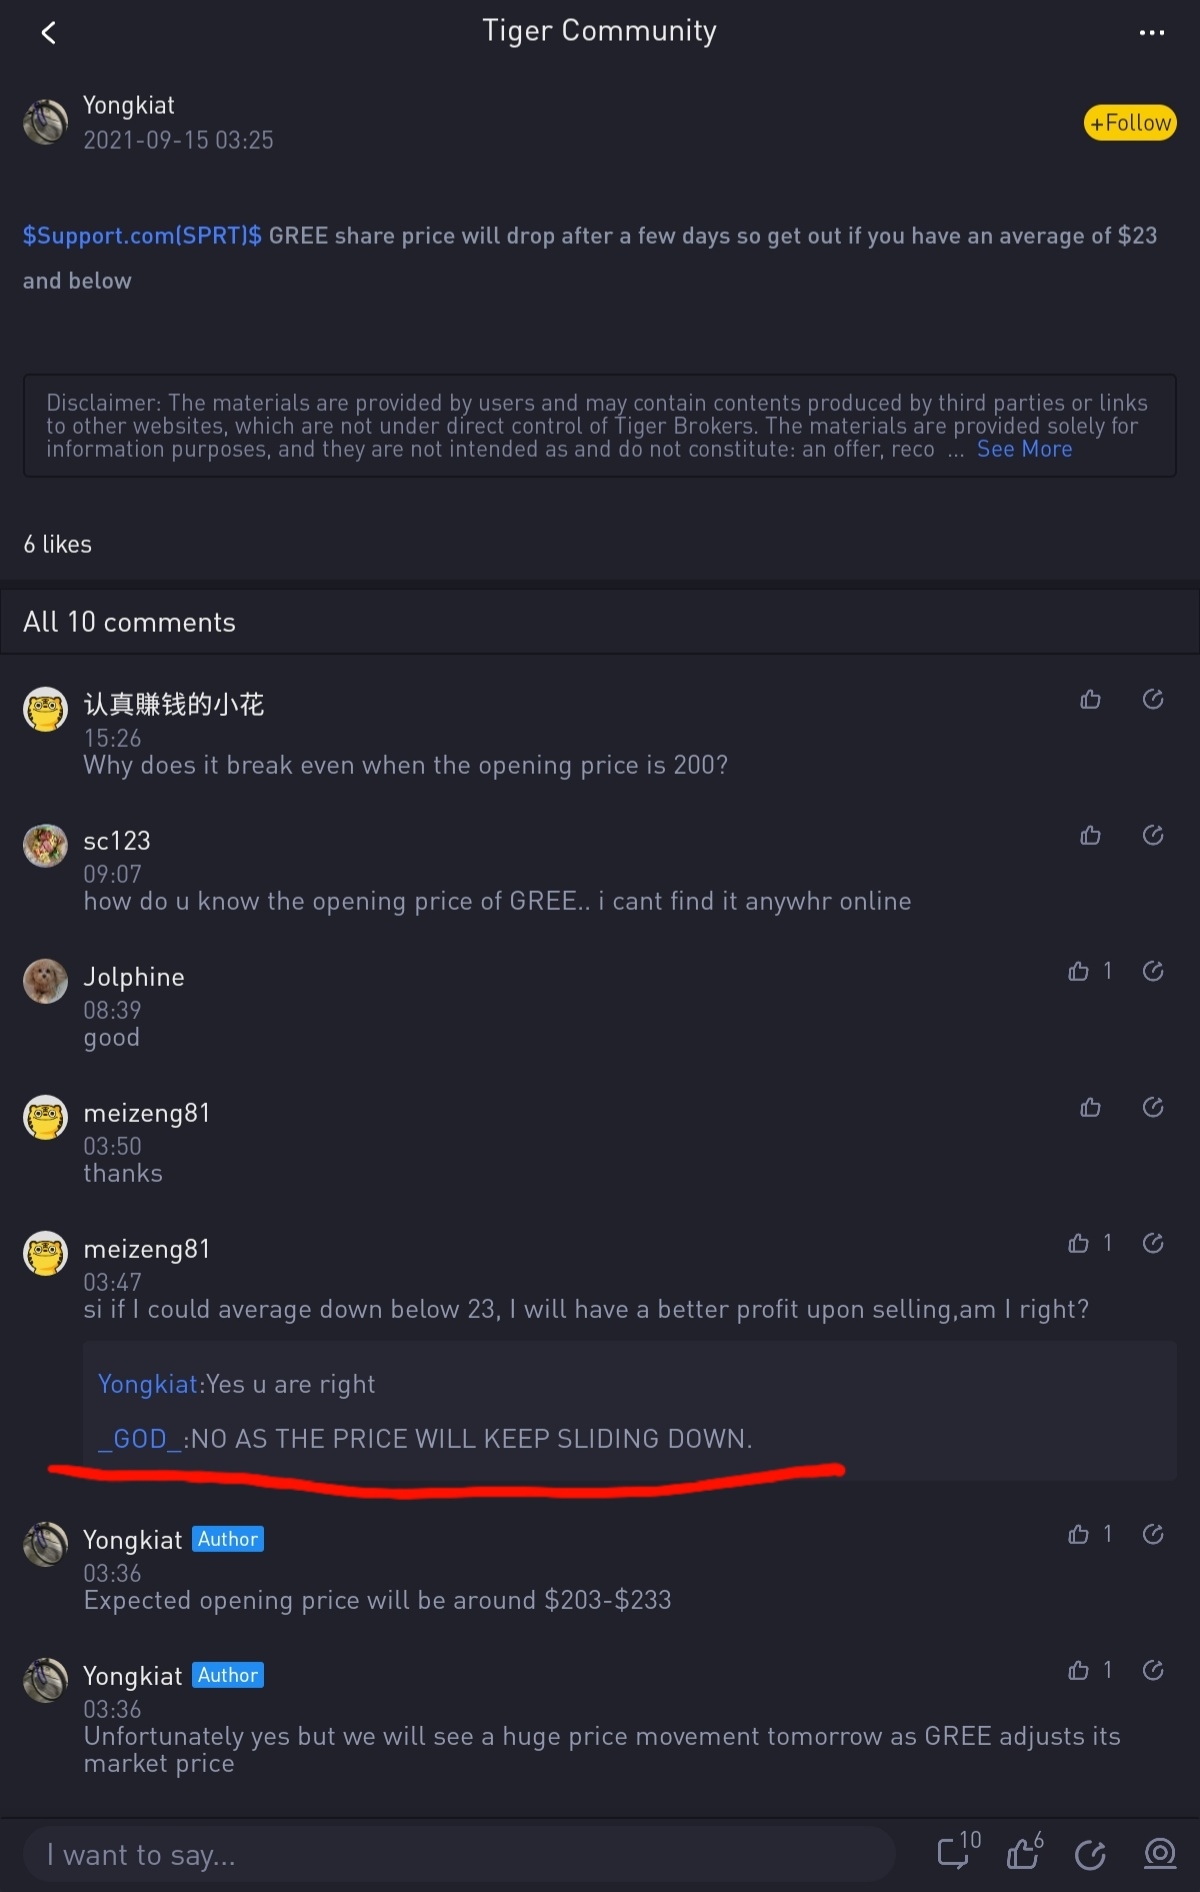Expand disclaimer with See More
1200x1892 pixels.
pos(1024,449)
